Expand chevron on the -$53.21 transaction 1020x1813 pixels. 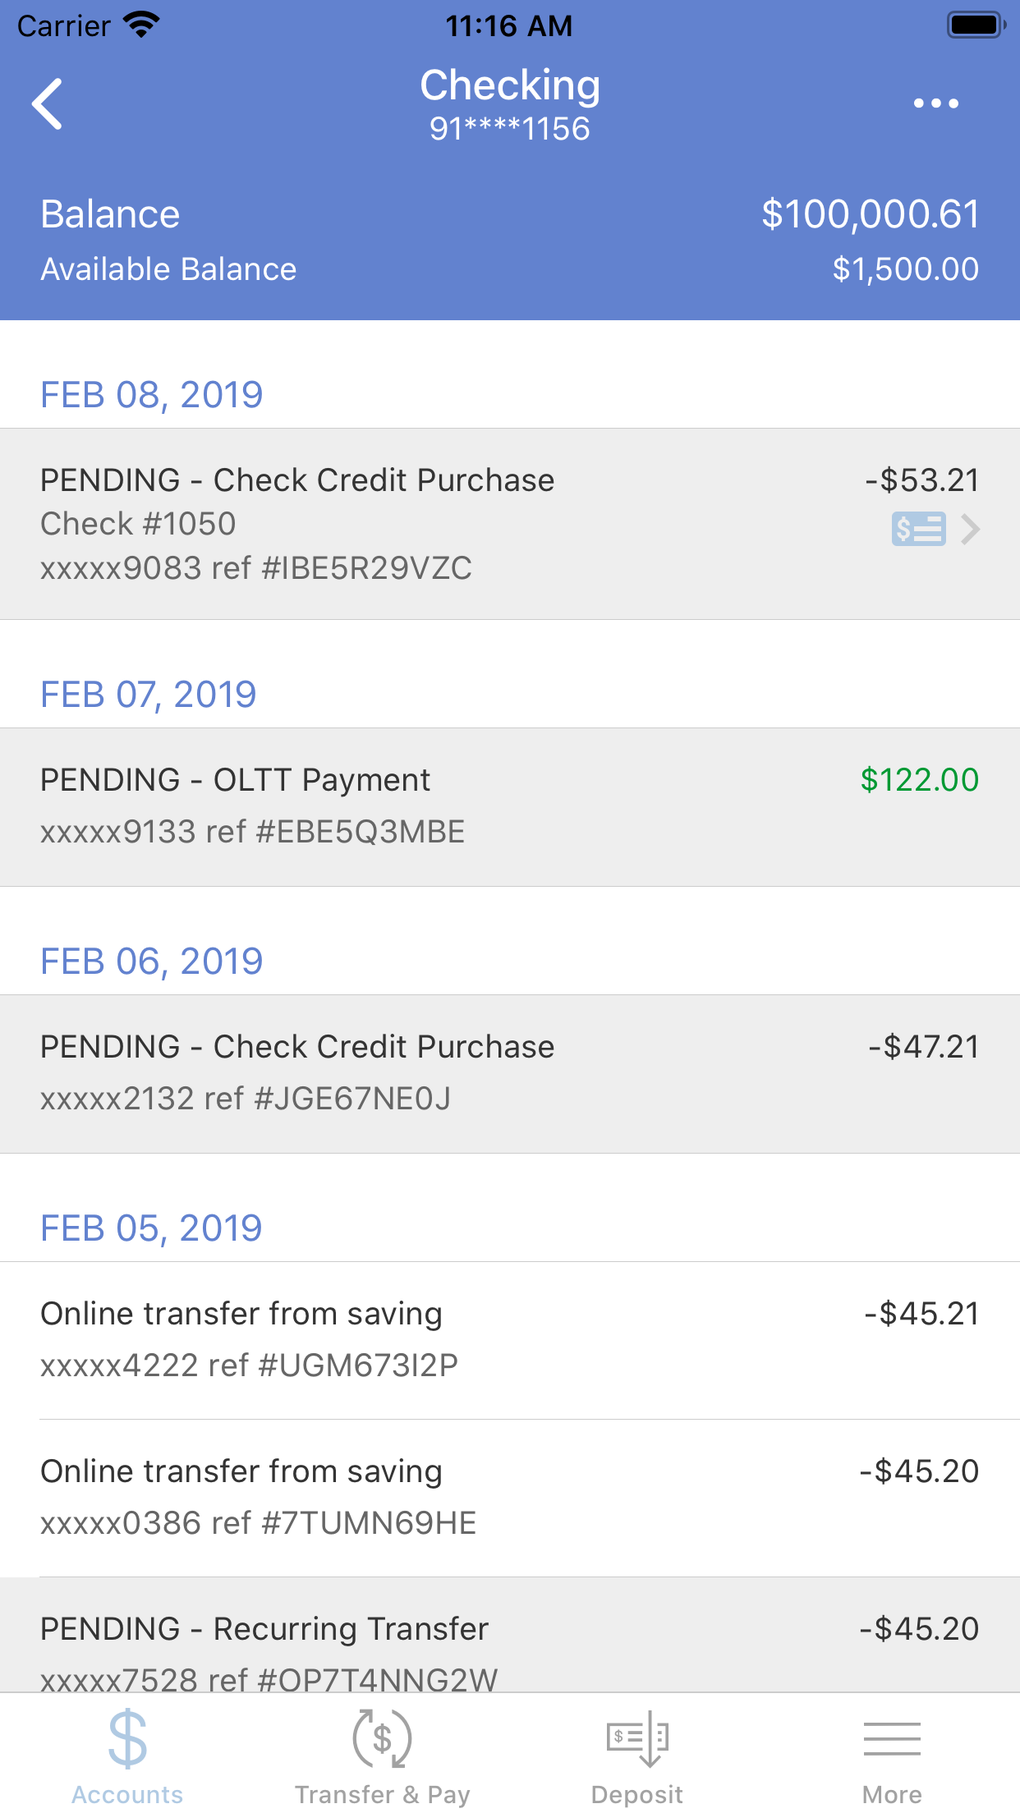(x=970, y=529)
